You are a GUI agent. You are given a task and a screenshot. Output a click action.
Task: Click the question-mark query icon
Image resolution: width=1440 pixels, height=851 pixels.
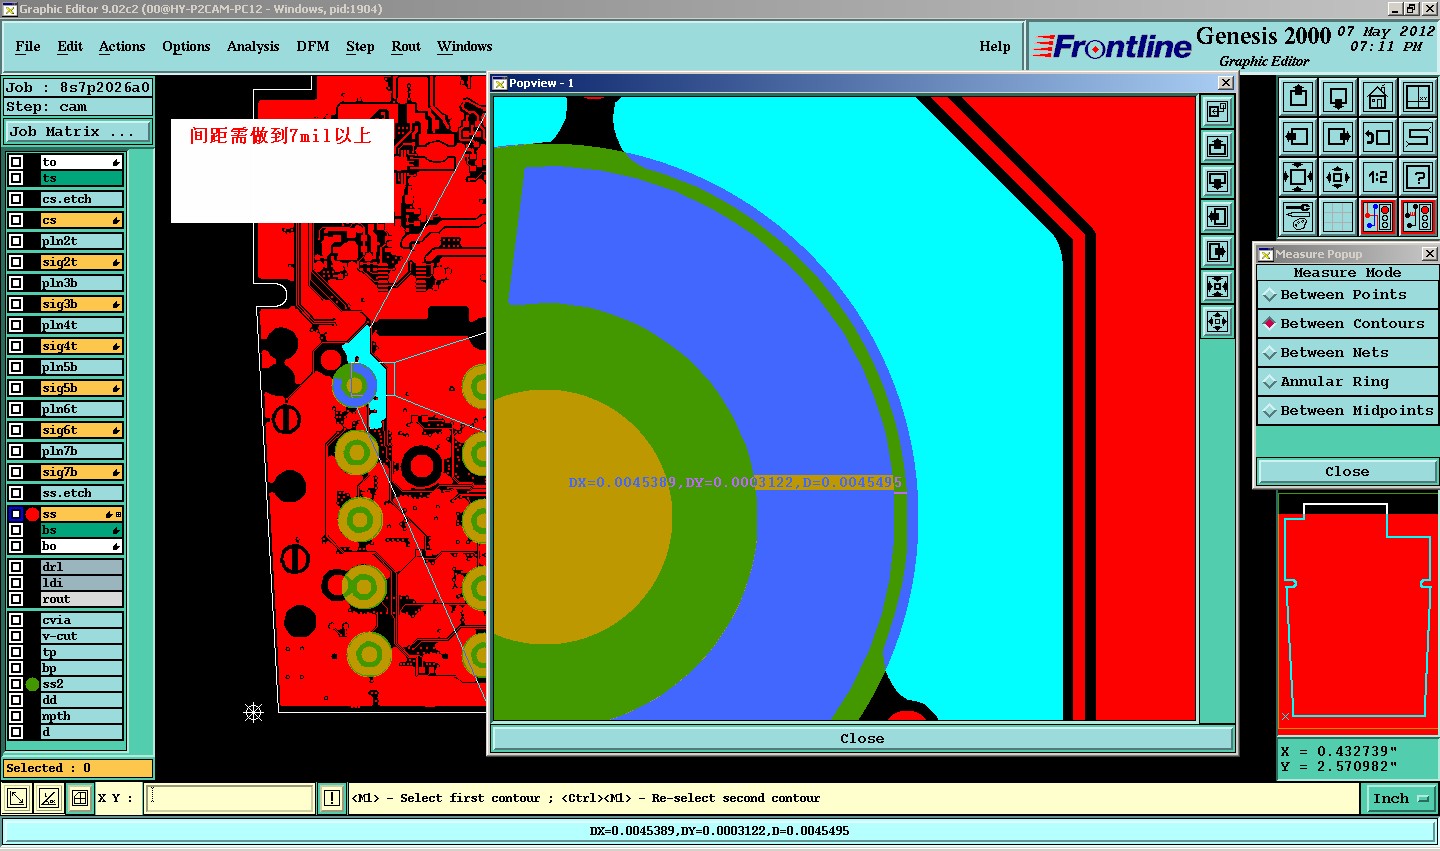[1418, 177]
